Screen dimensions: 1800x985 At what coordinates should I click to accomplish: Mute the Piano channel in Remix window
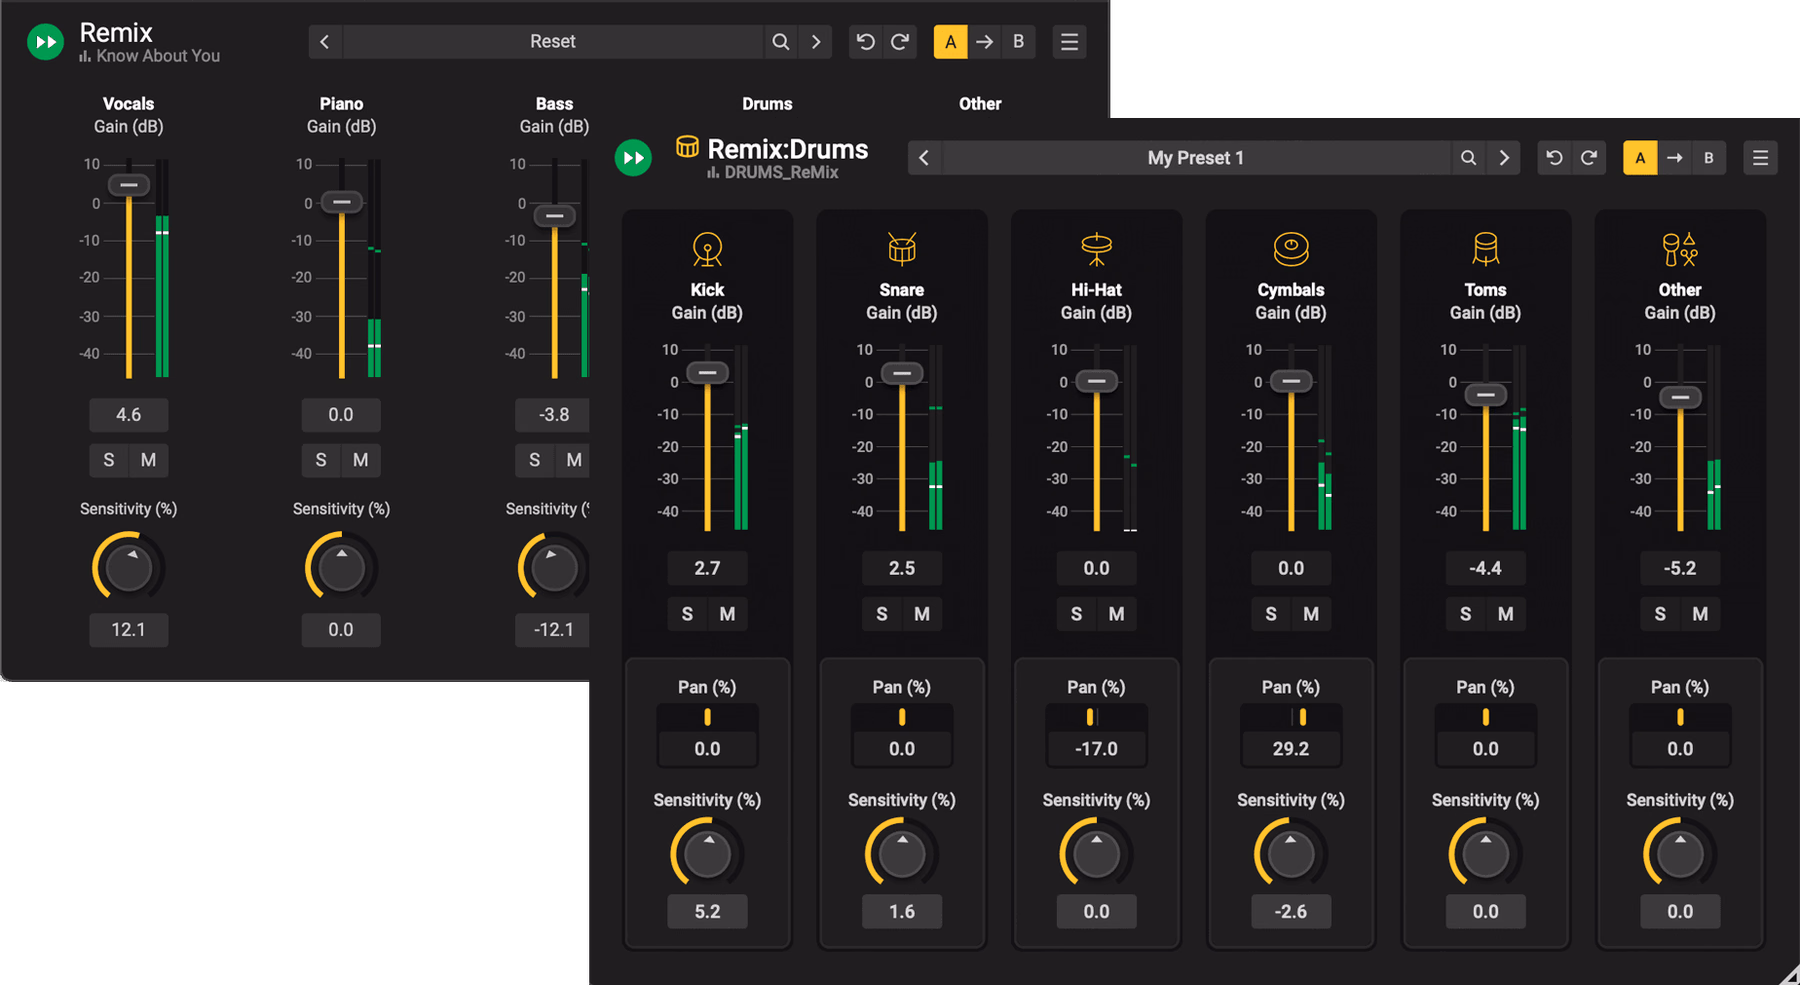(x=361, y=460)
